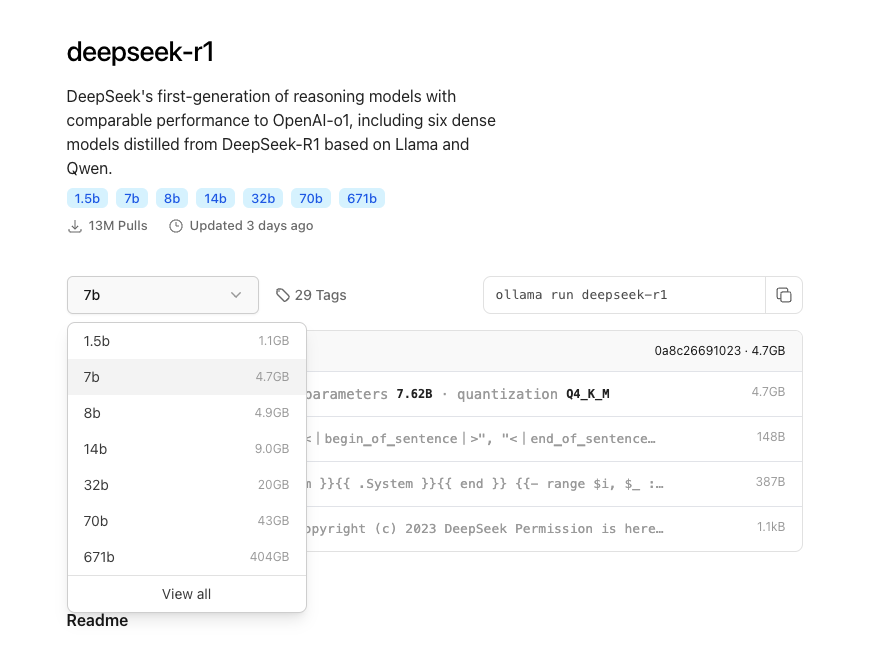
Task: Select the 1.5b option in dropdown list
Action: pos(187,341)
